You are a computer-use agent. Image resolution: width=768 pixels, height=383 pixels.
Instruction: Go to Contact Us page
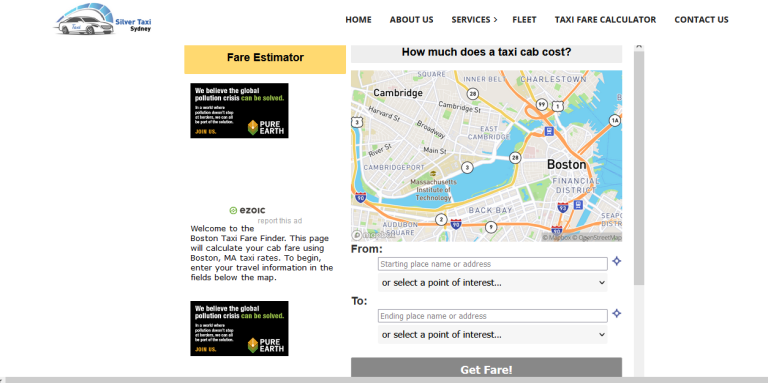(x=701, y=20)
